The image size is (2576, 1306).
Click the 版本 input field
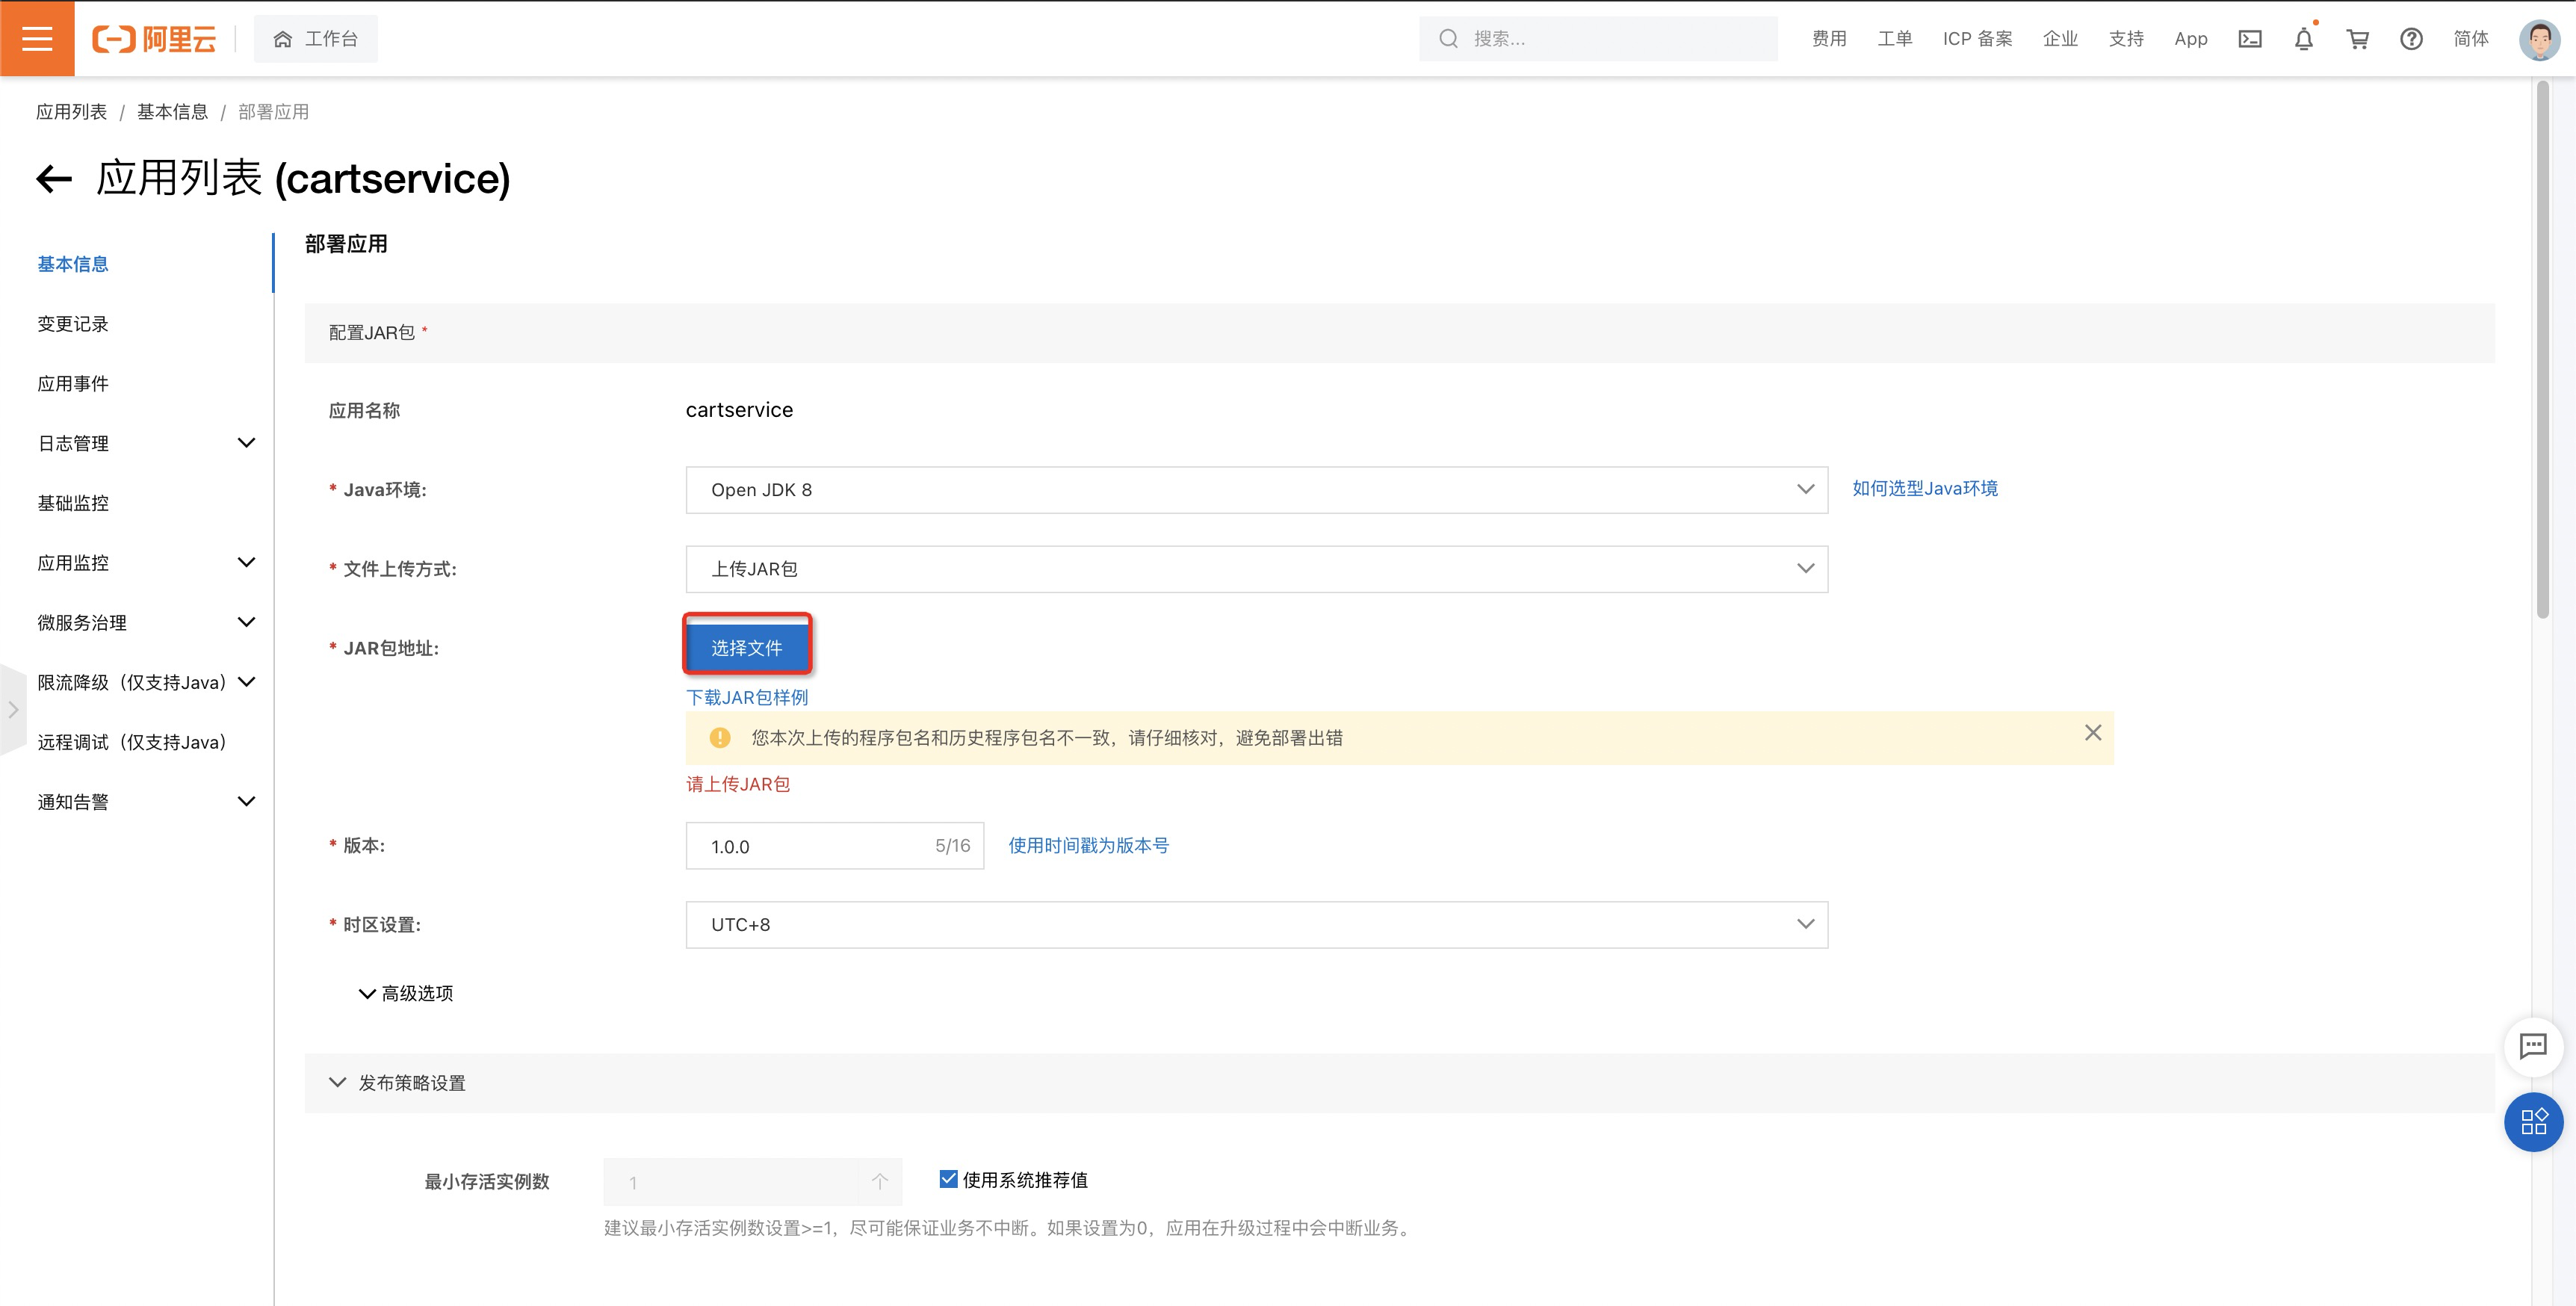(834, 846)
